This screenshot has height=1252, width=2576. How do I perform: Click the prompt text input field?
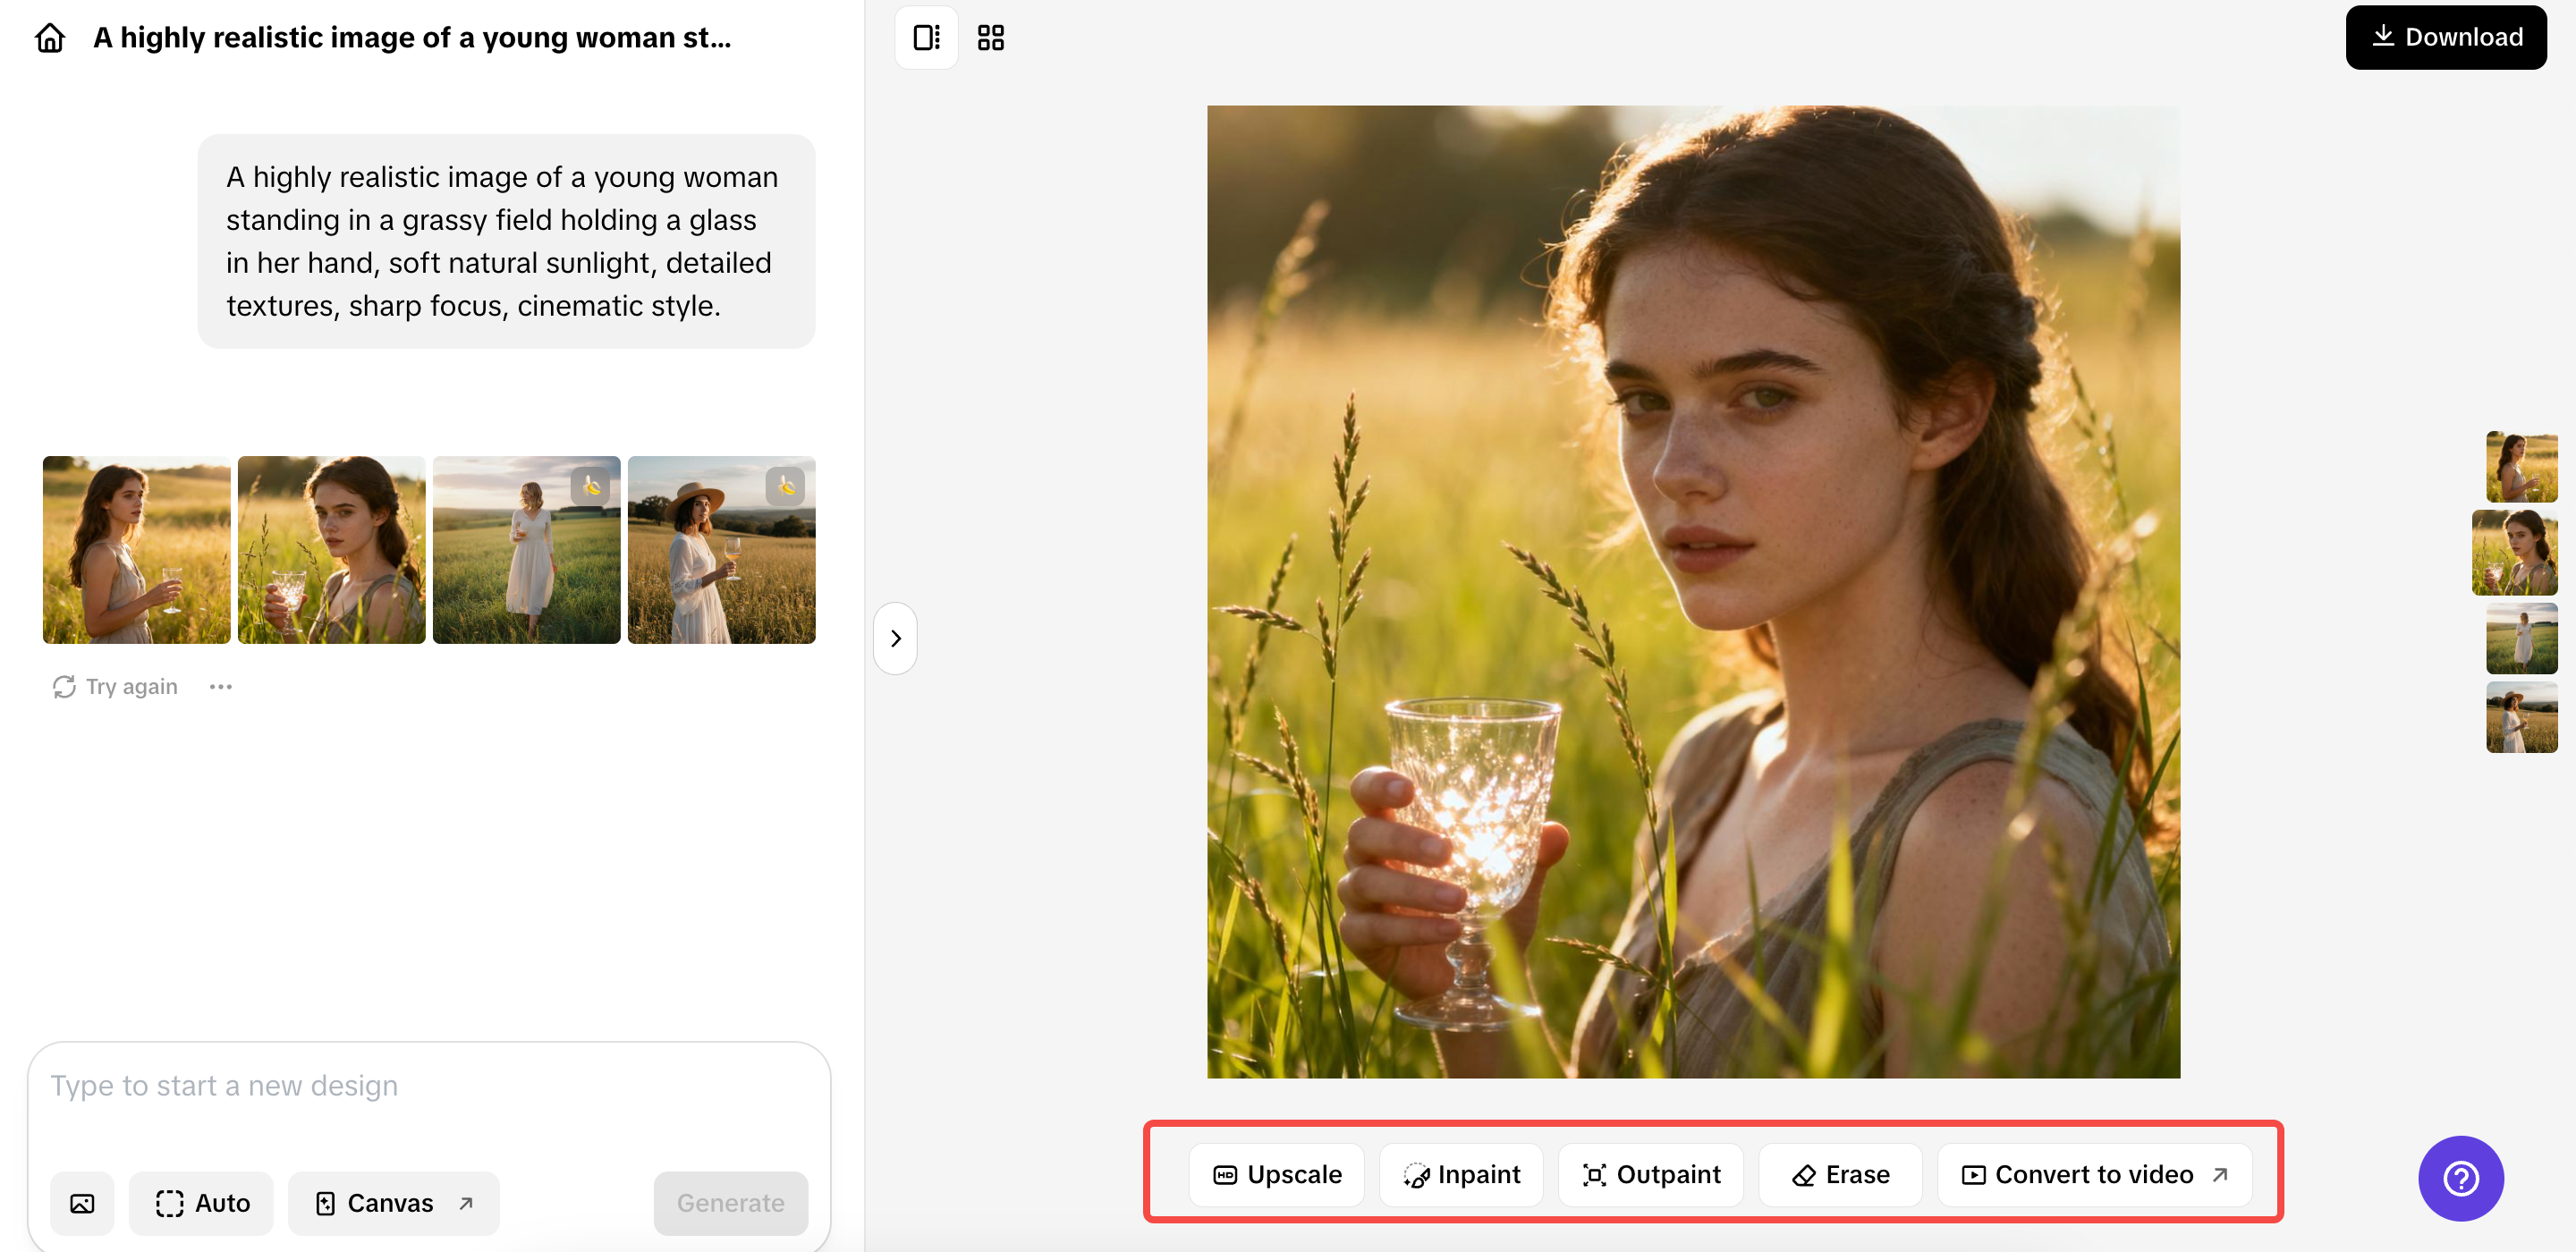tap(428, 1086)
